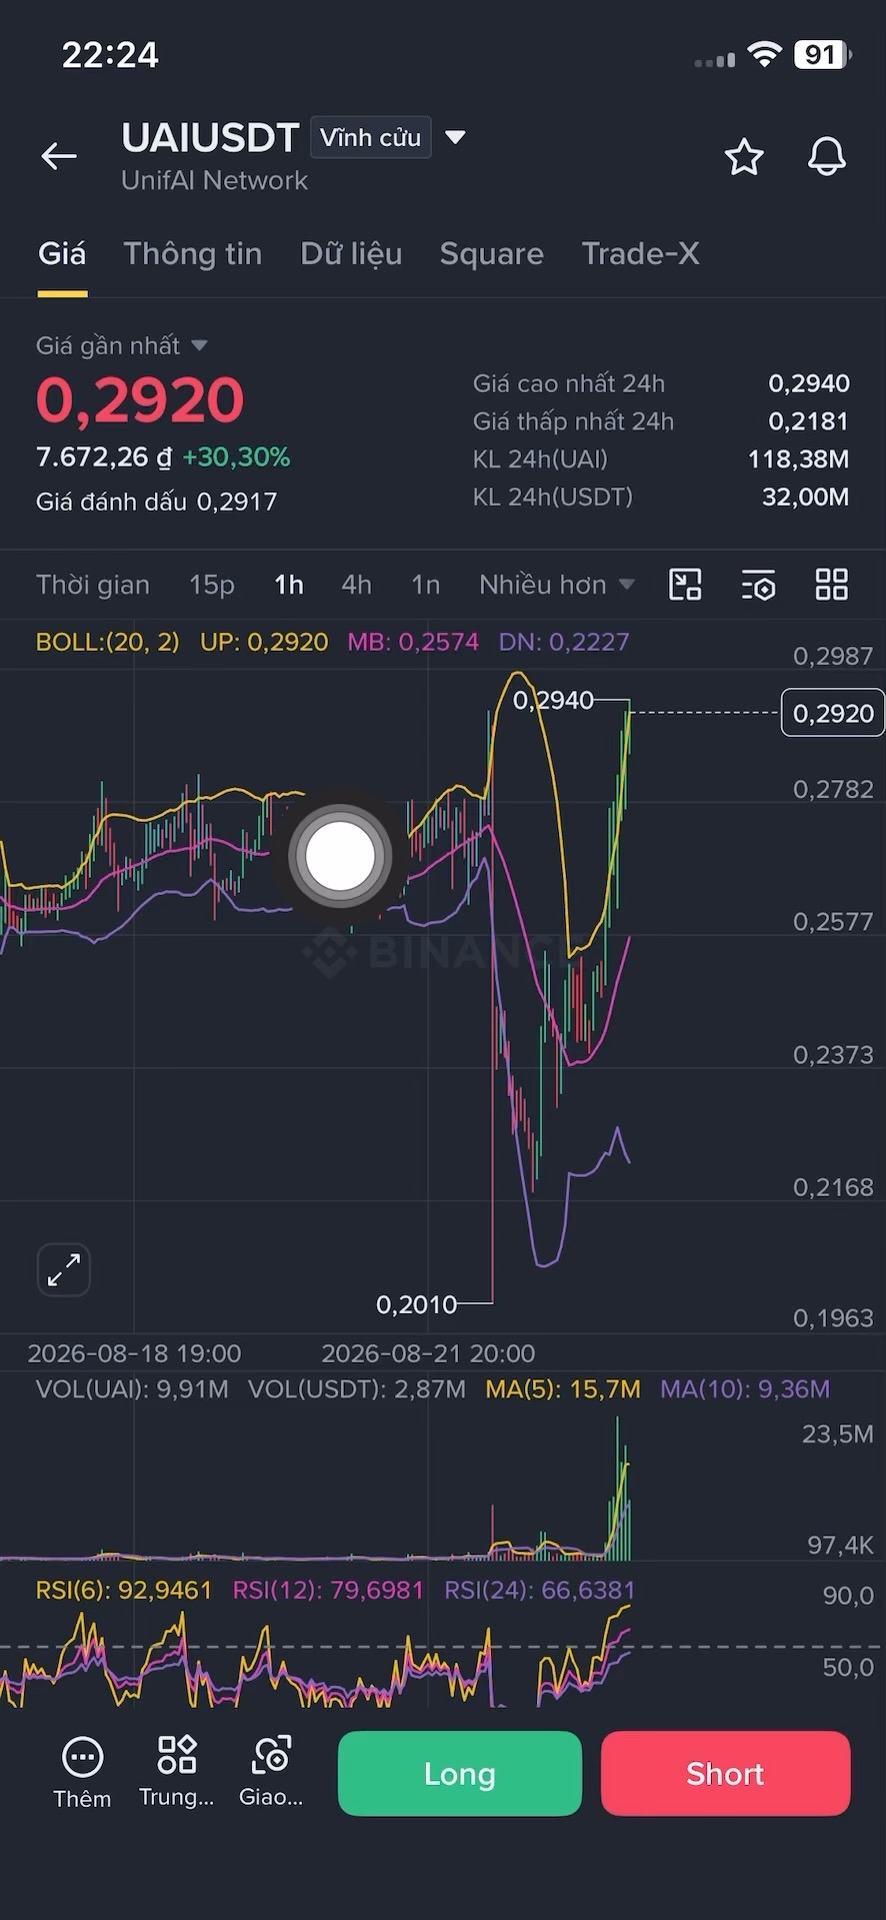Tap UnifAI Network subtitle

point(214,181)
